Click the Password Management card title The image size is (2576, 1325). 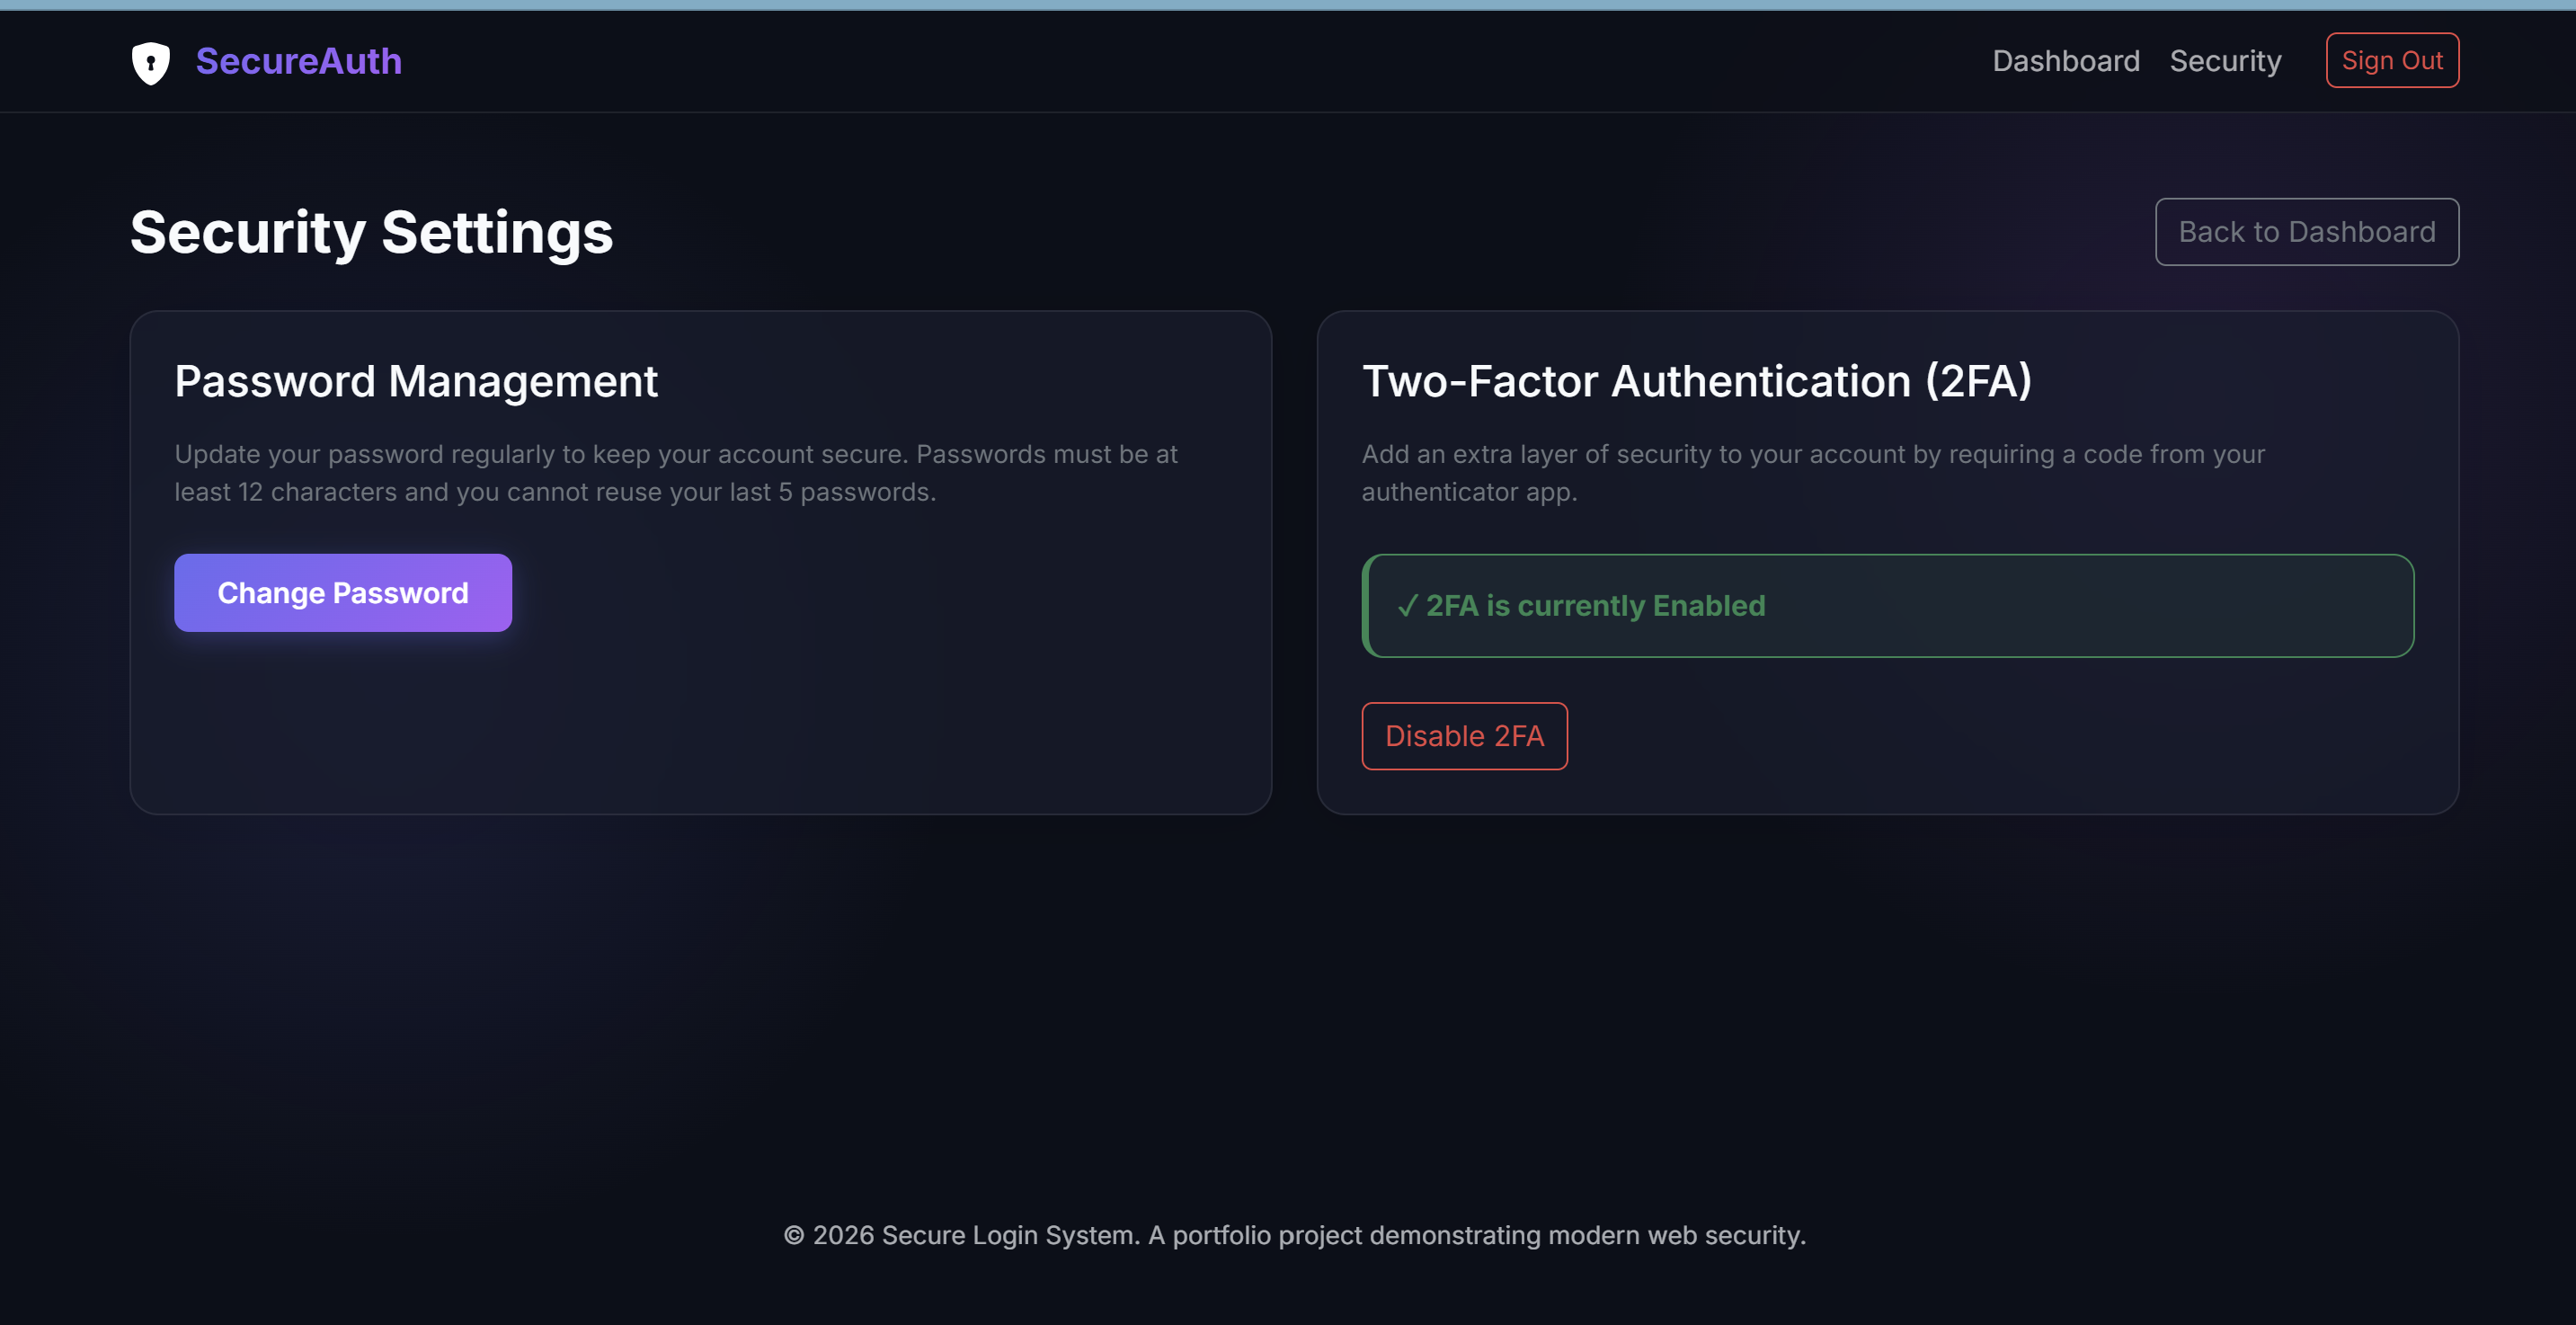point(416,381)
